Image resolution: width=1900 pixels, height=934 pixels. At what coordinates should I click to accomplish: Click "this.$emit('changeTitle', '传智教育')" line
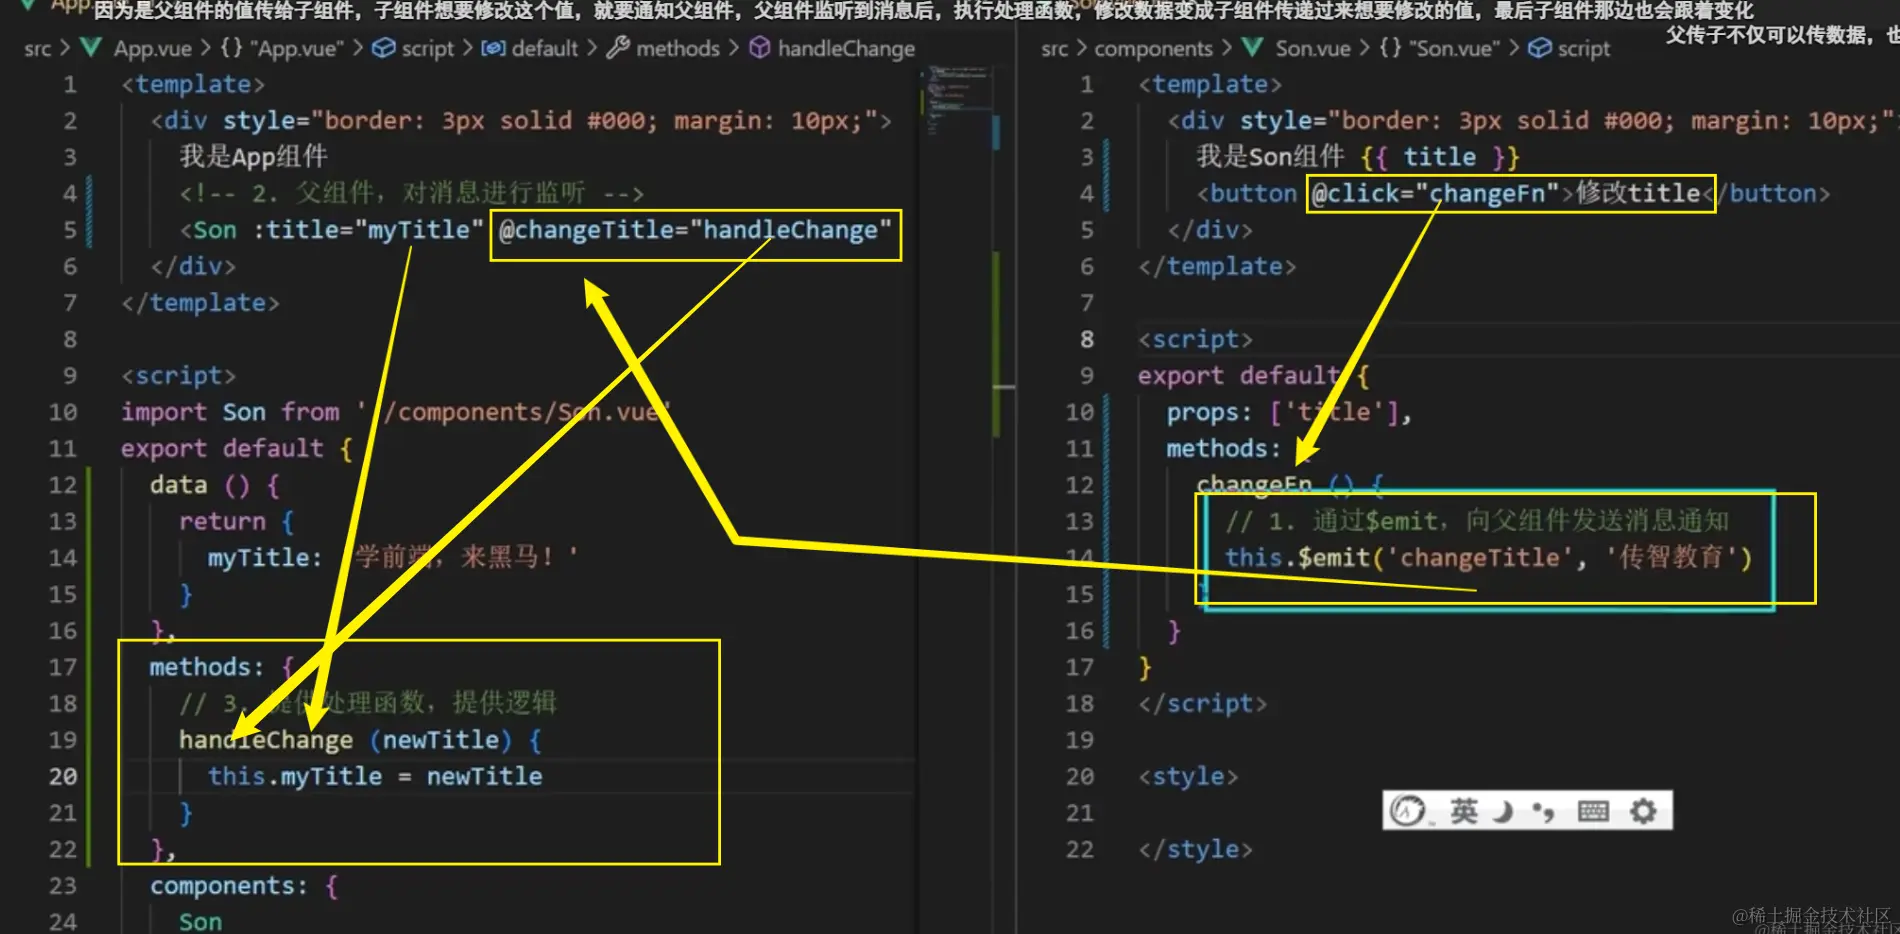pos(1488,557)
